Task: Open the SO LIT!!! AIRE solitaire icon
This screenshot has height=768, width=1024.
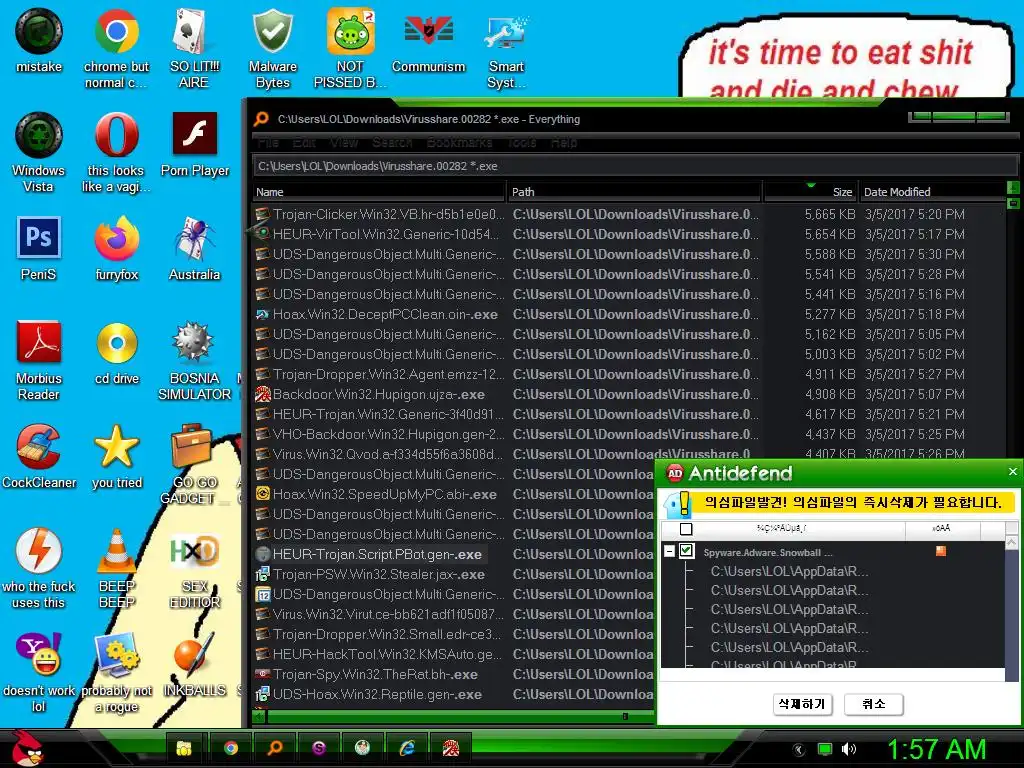Action: pos(194,48)
